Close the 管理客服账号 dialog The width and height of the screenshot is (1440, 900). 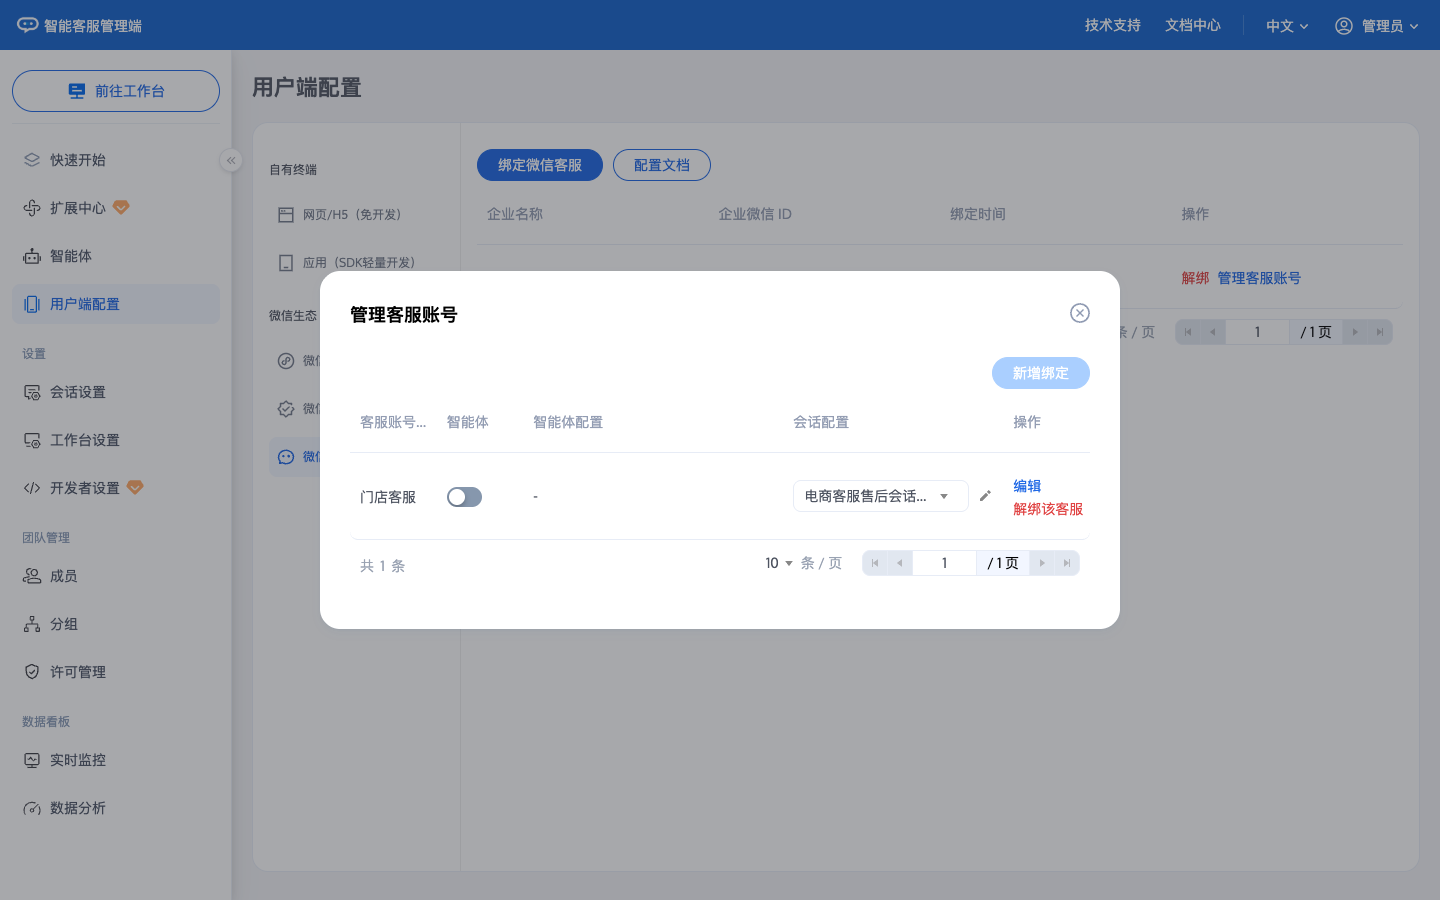1080,313
